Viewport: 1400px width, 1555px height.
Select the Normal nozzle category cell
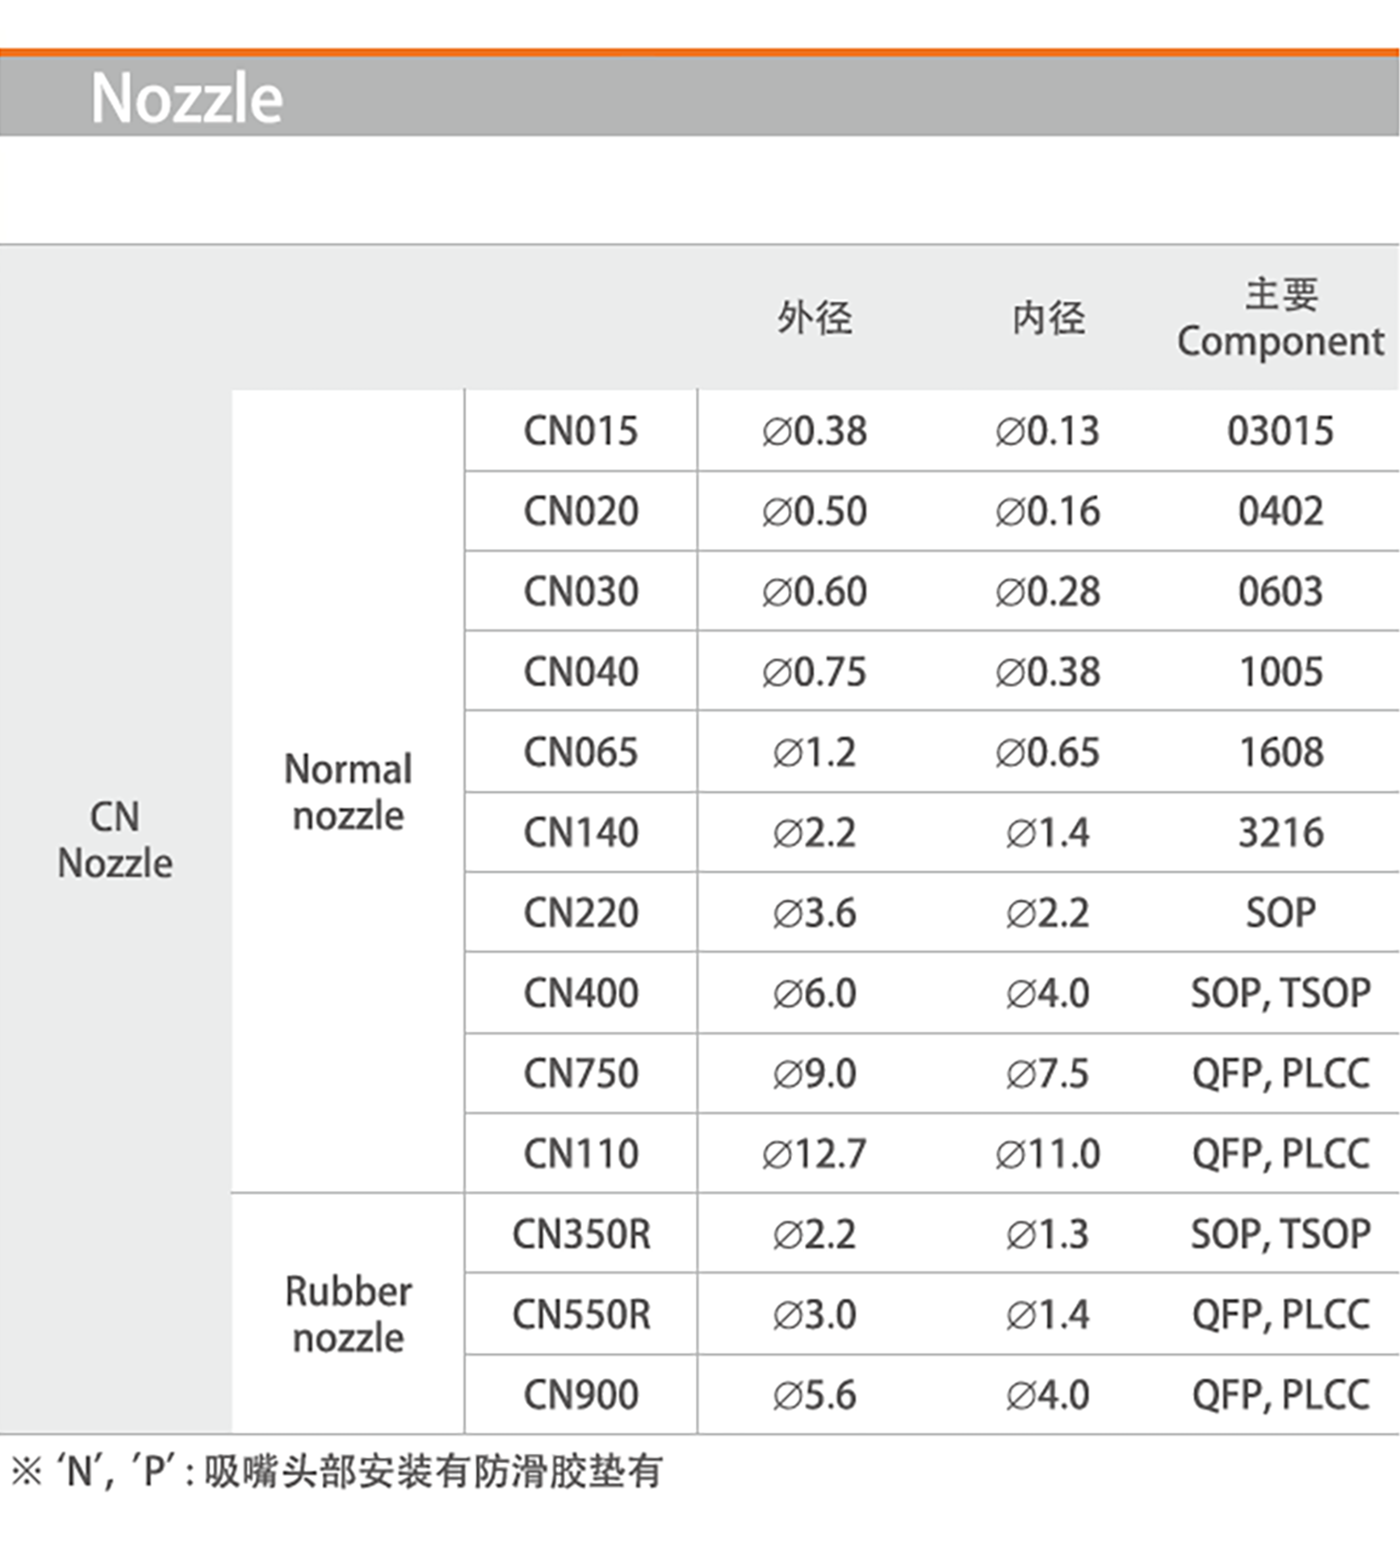coord(348,792)
